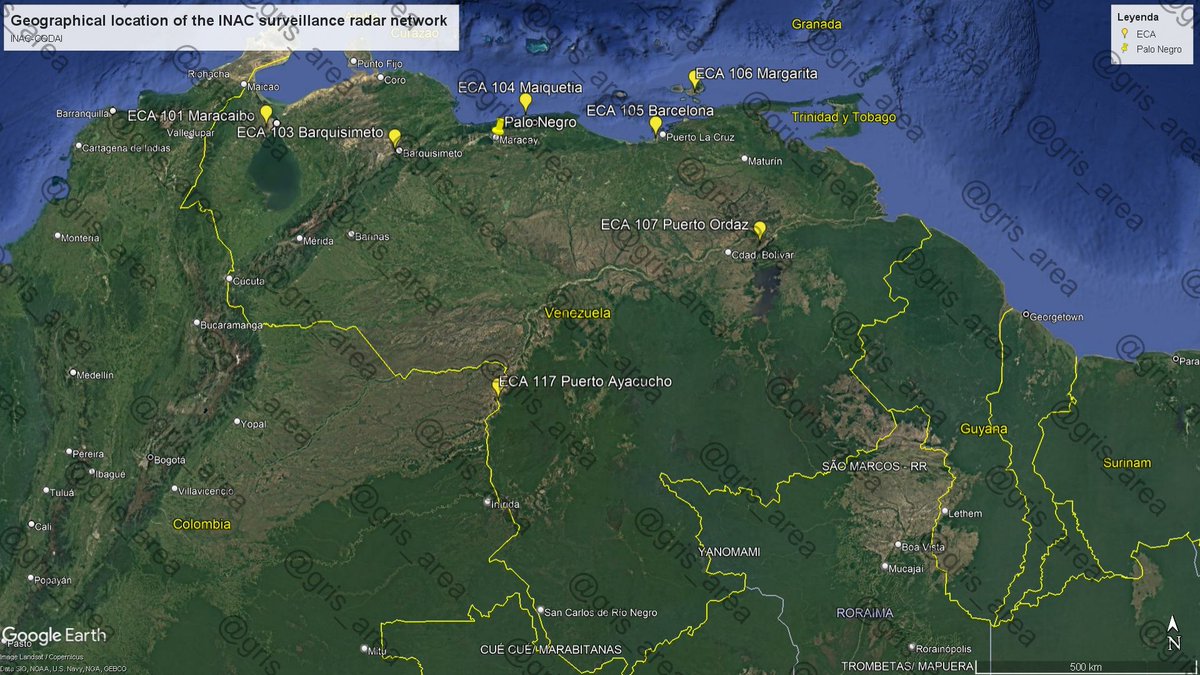Image resolution: width=1200 pixels, height=675 pixels.
Task: Click the ECA 105 Barcelona placemark pin
Action: (x=655, y=124)
